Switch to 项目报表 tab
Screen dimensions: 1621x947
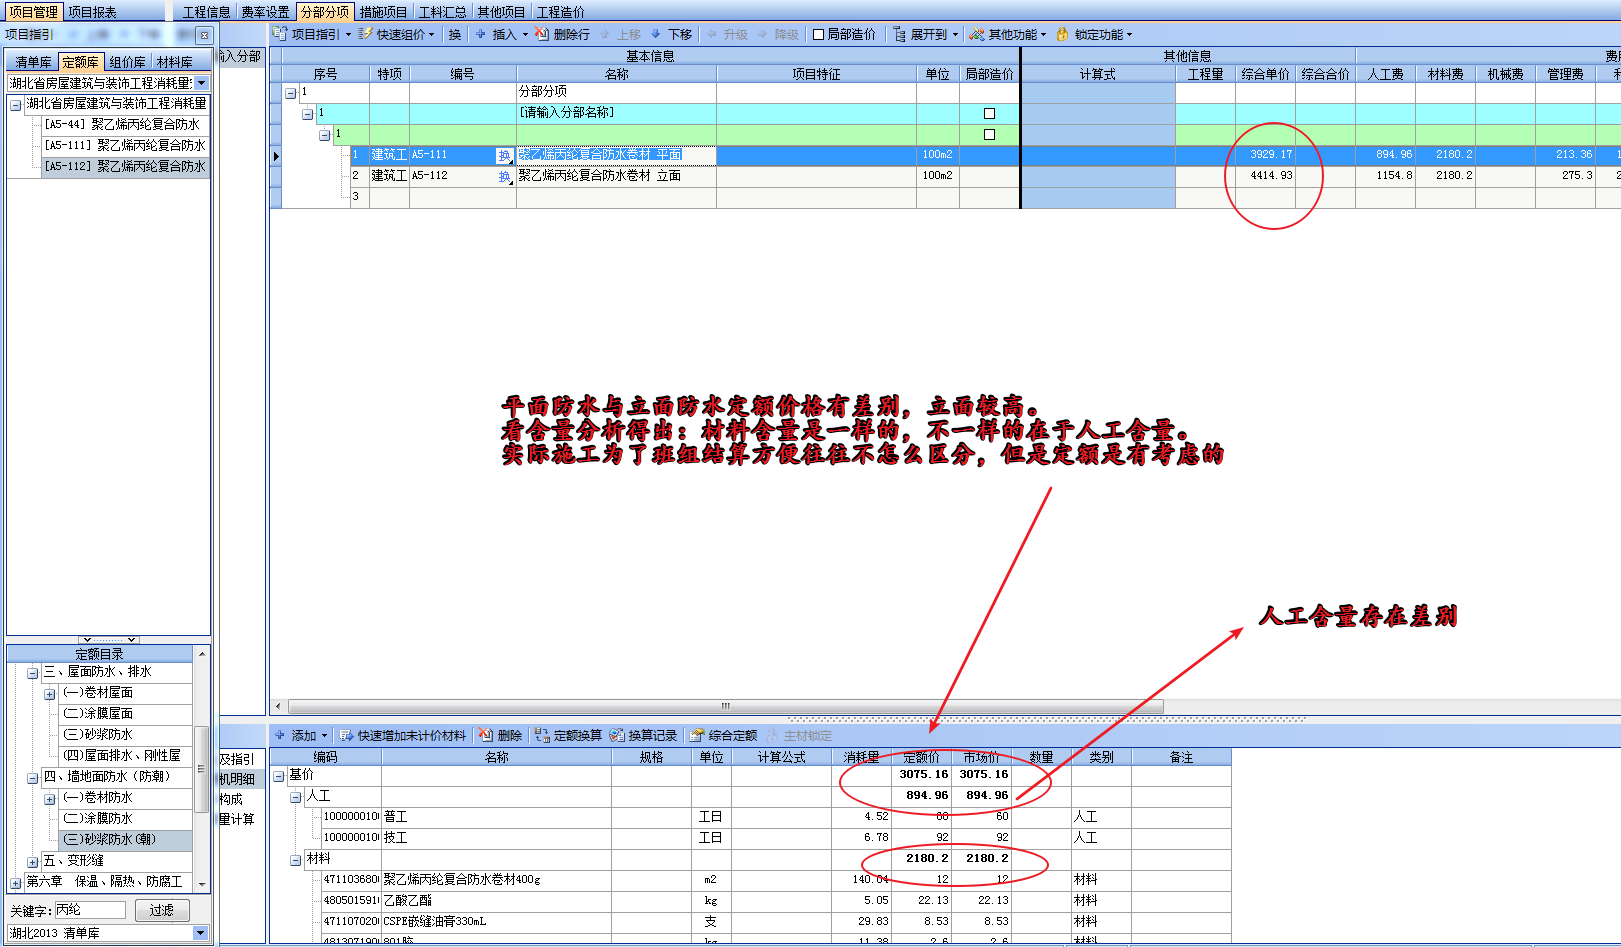pyautogui.click(x=92, y=12)
